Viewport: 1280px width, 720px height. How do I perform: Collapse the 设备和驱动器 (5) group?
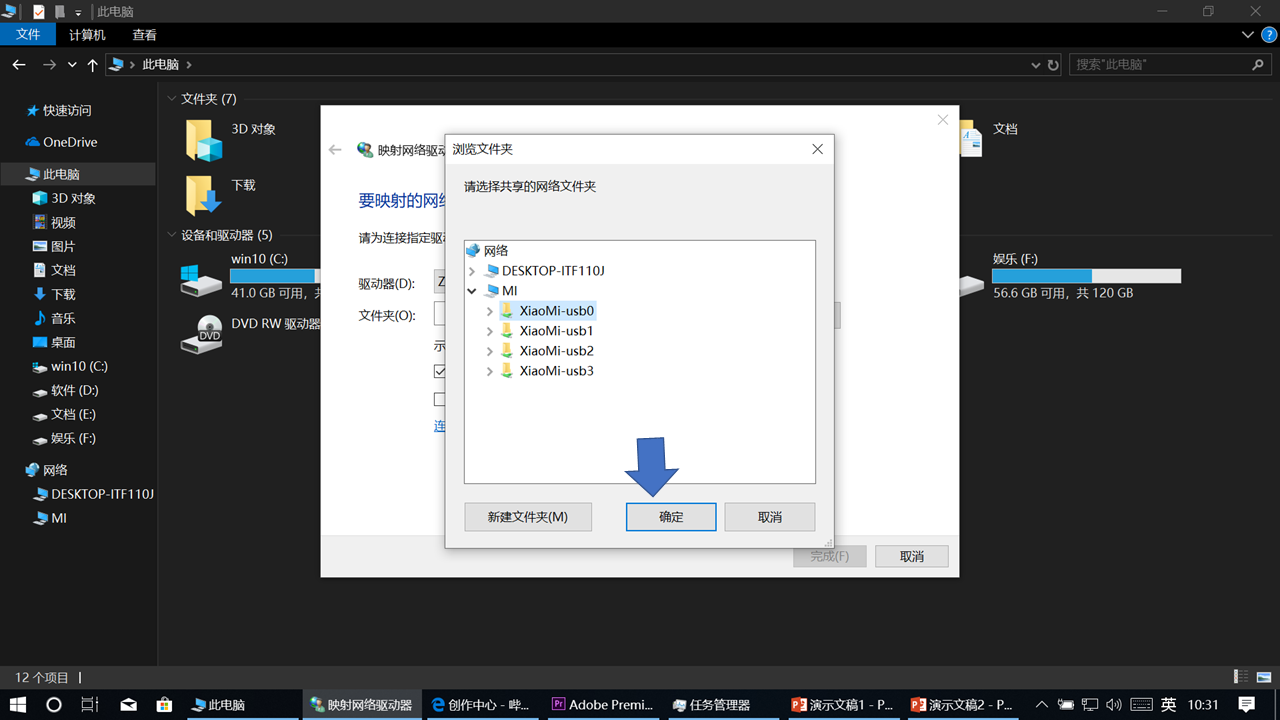(x=171, y=235)
